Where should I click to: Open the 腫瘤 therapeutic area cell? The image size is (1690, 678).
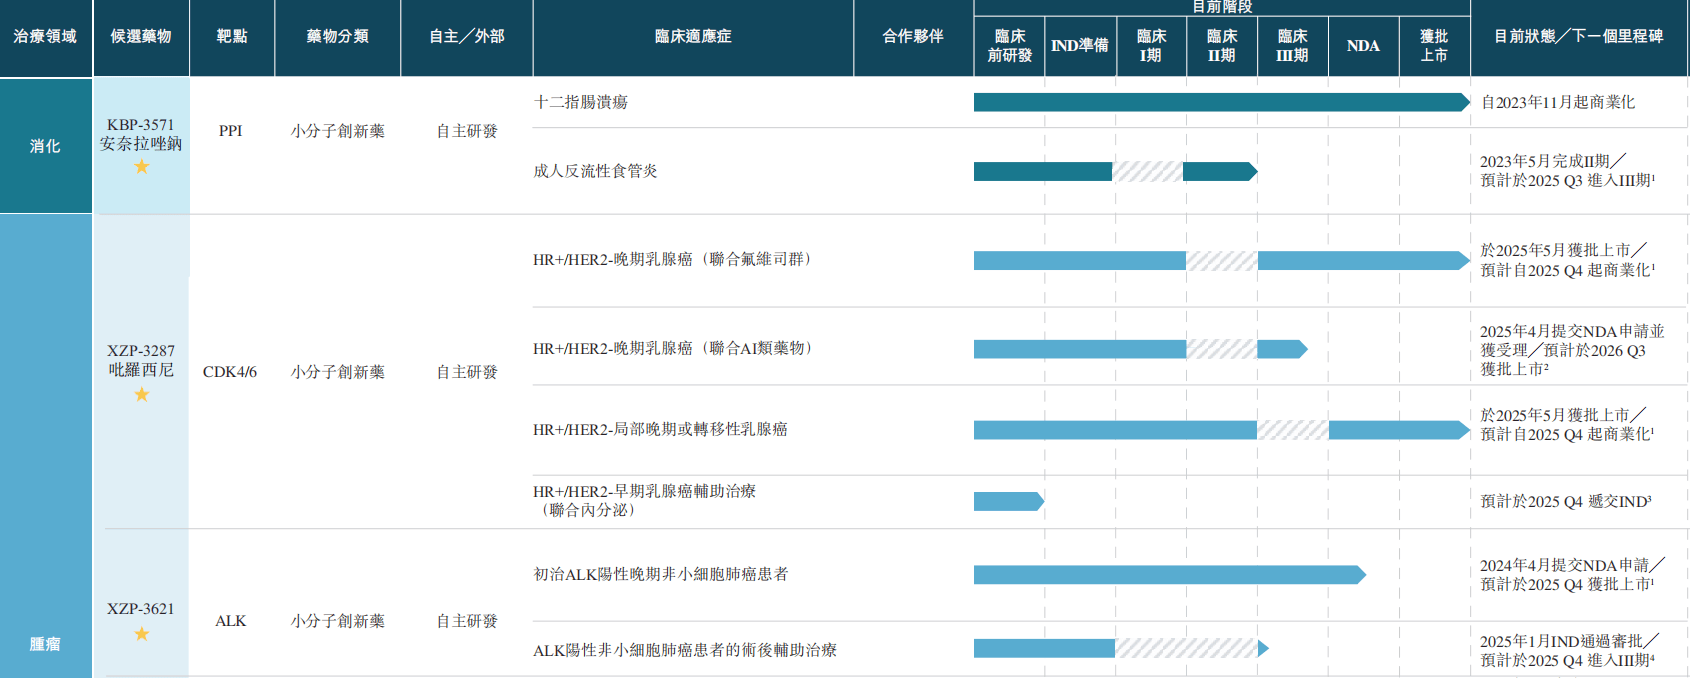click(45, 644)
